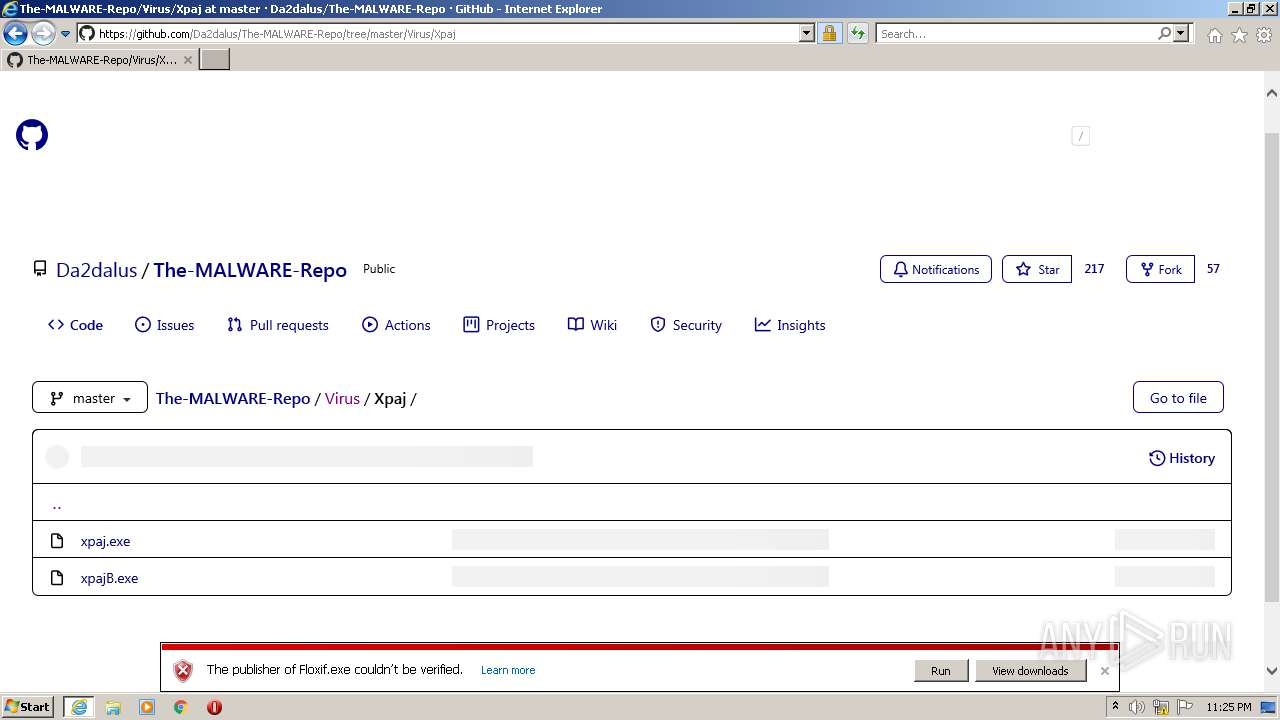1280x720 pixels.
Task: Click the security lock icon
Action: (829, 34)
